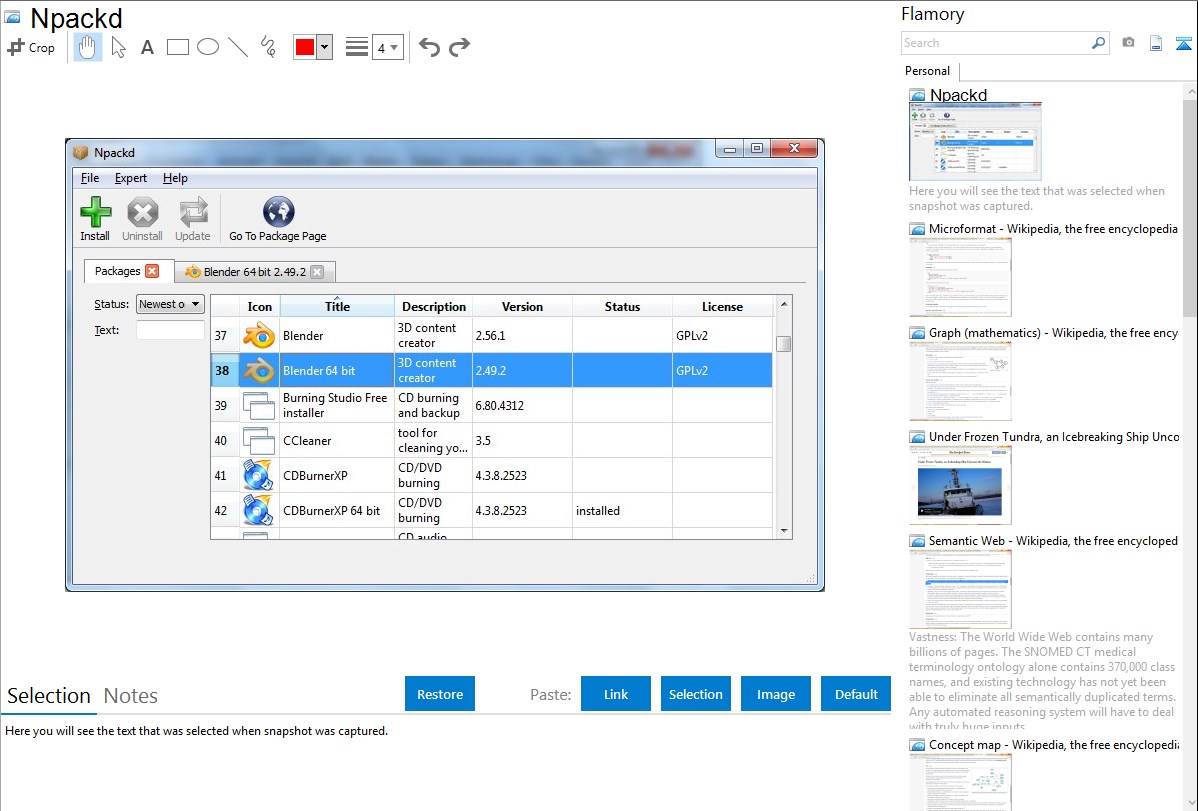Image resolution: width=1198 pixels, height=811 pixels.
Task: Focus the Flamory search field
Action: click(x=995, y=43)
